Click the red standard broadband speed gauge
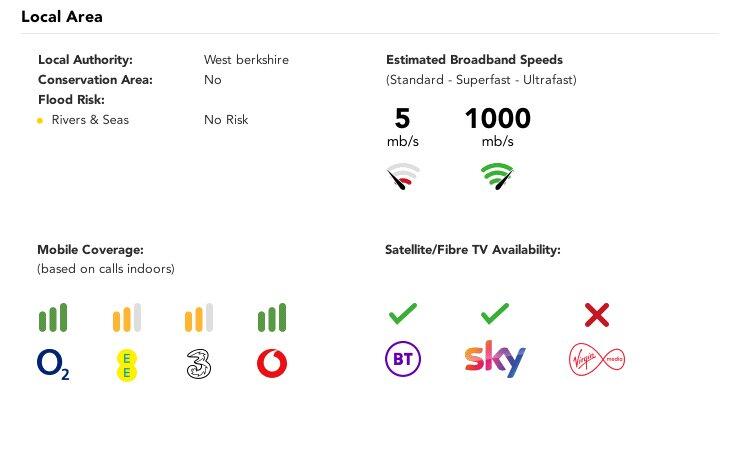Image resolution: width=740 pixels, height=473 pixels. point(403,178)
